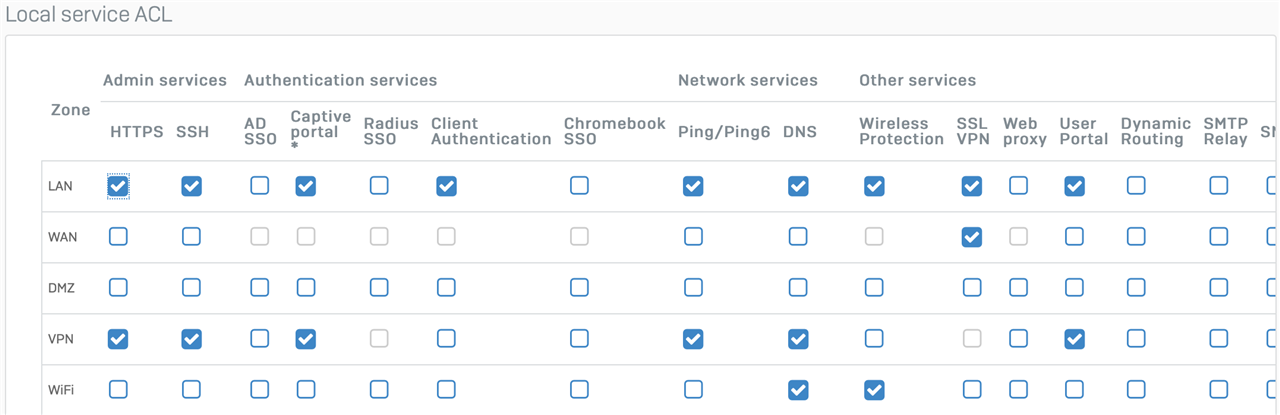Enable Ping/Ping6 for WAN zone

693,237
